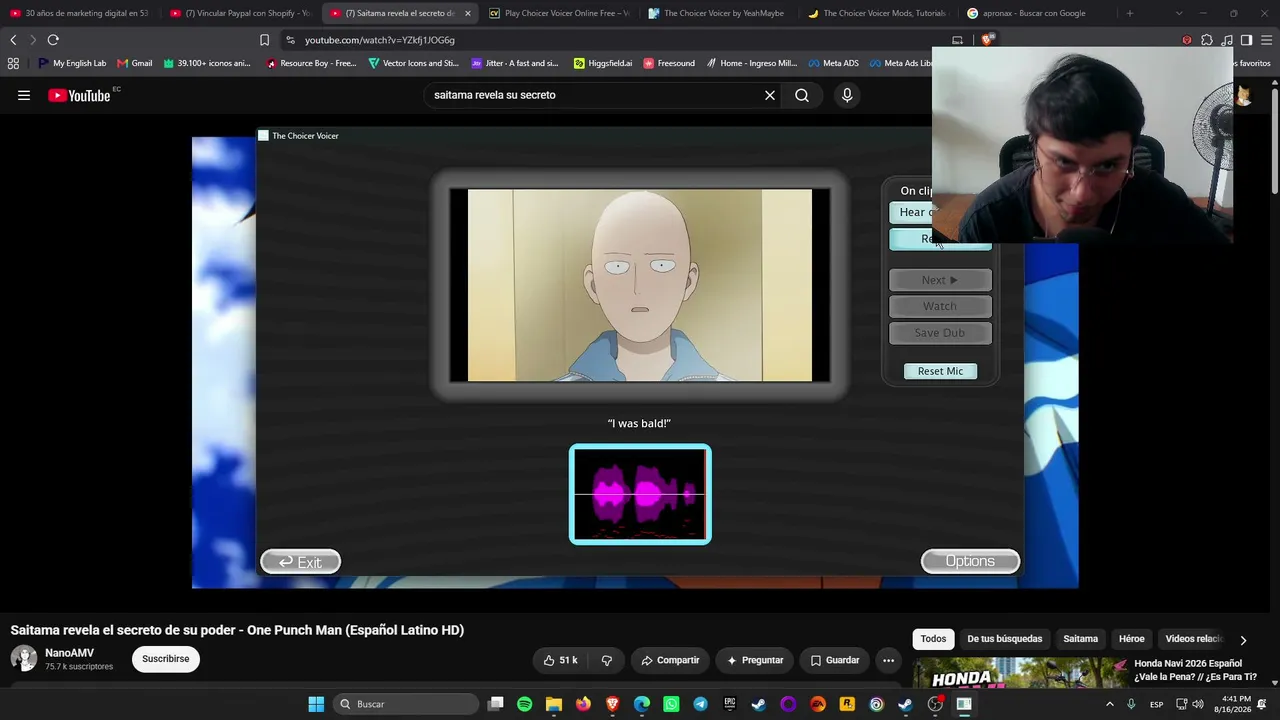Open the Brave apps grid icon
The image size is (1280, 720).
[13, 63]
